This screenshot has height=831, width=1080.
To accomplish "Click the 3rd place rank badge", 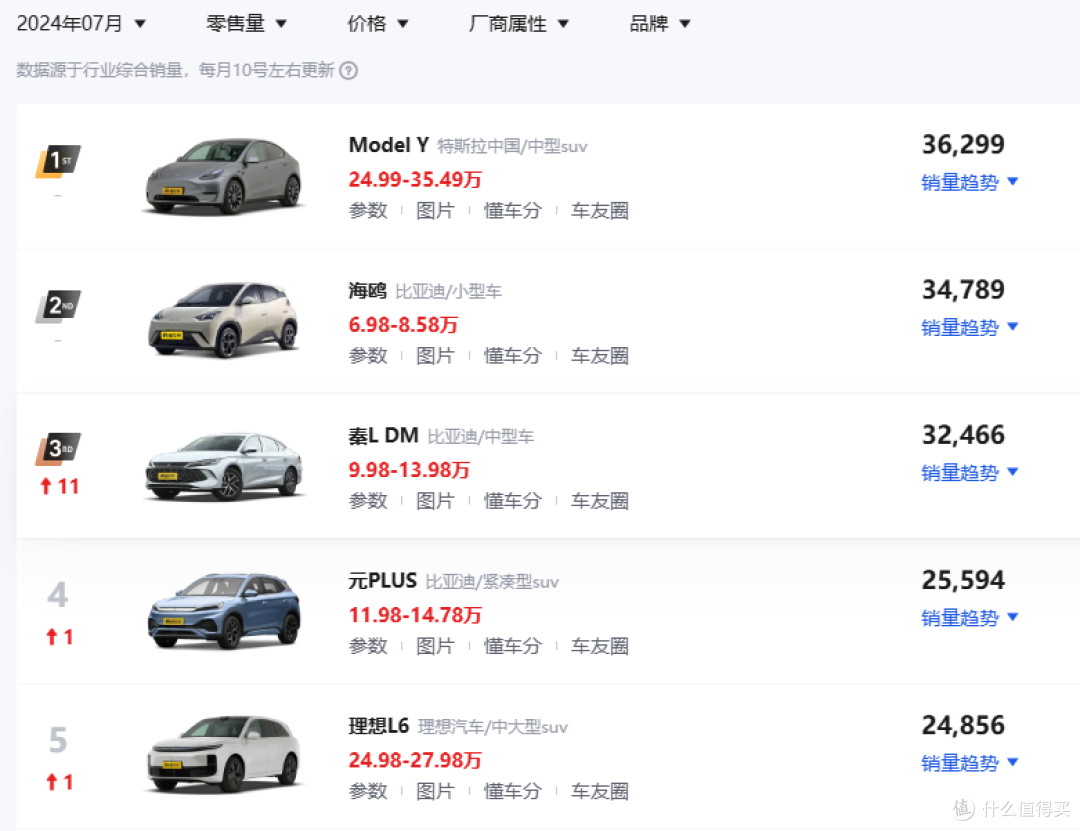I will pyautogui.click(x=59, y=449).
